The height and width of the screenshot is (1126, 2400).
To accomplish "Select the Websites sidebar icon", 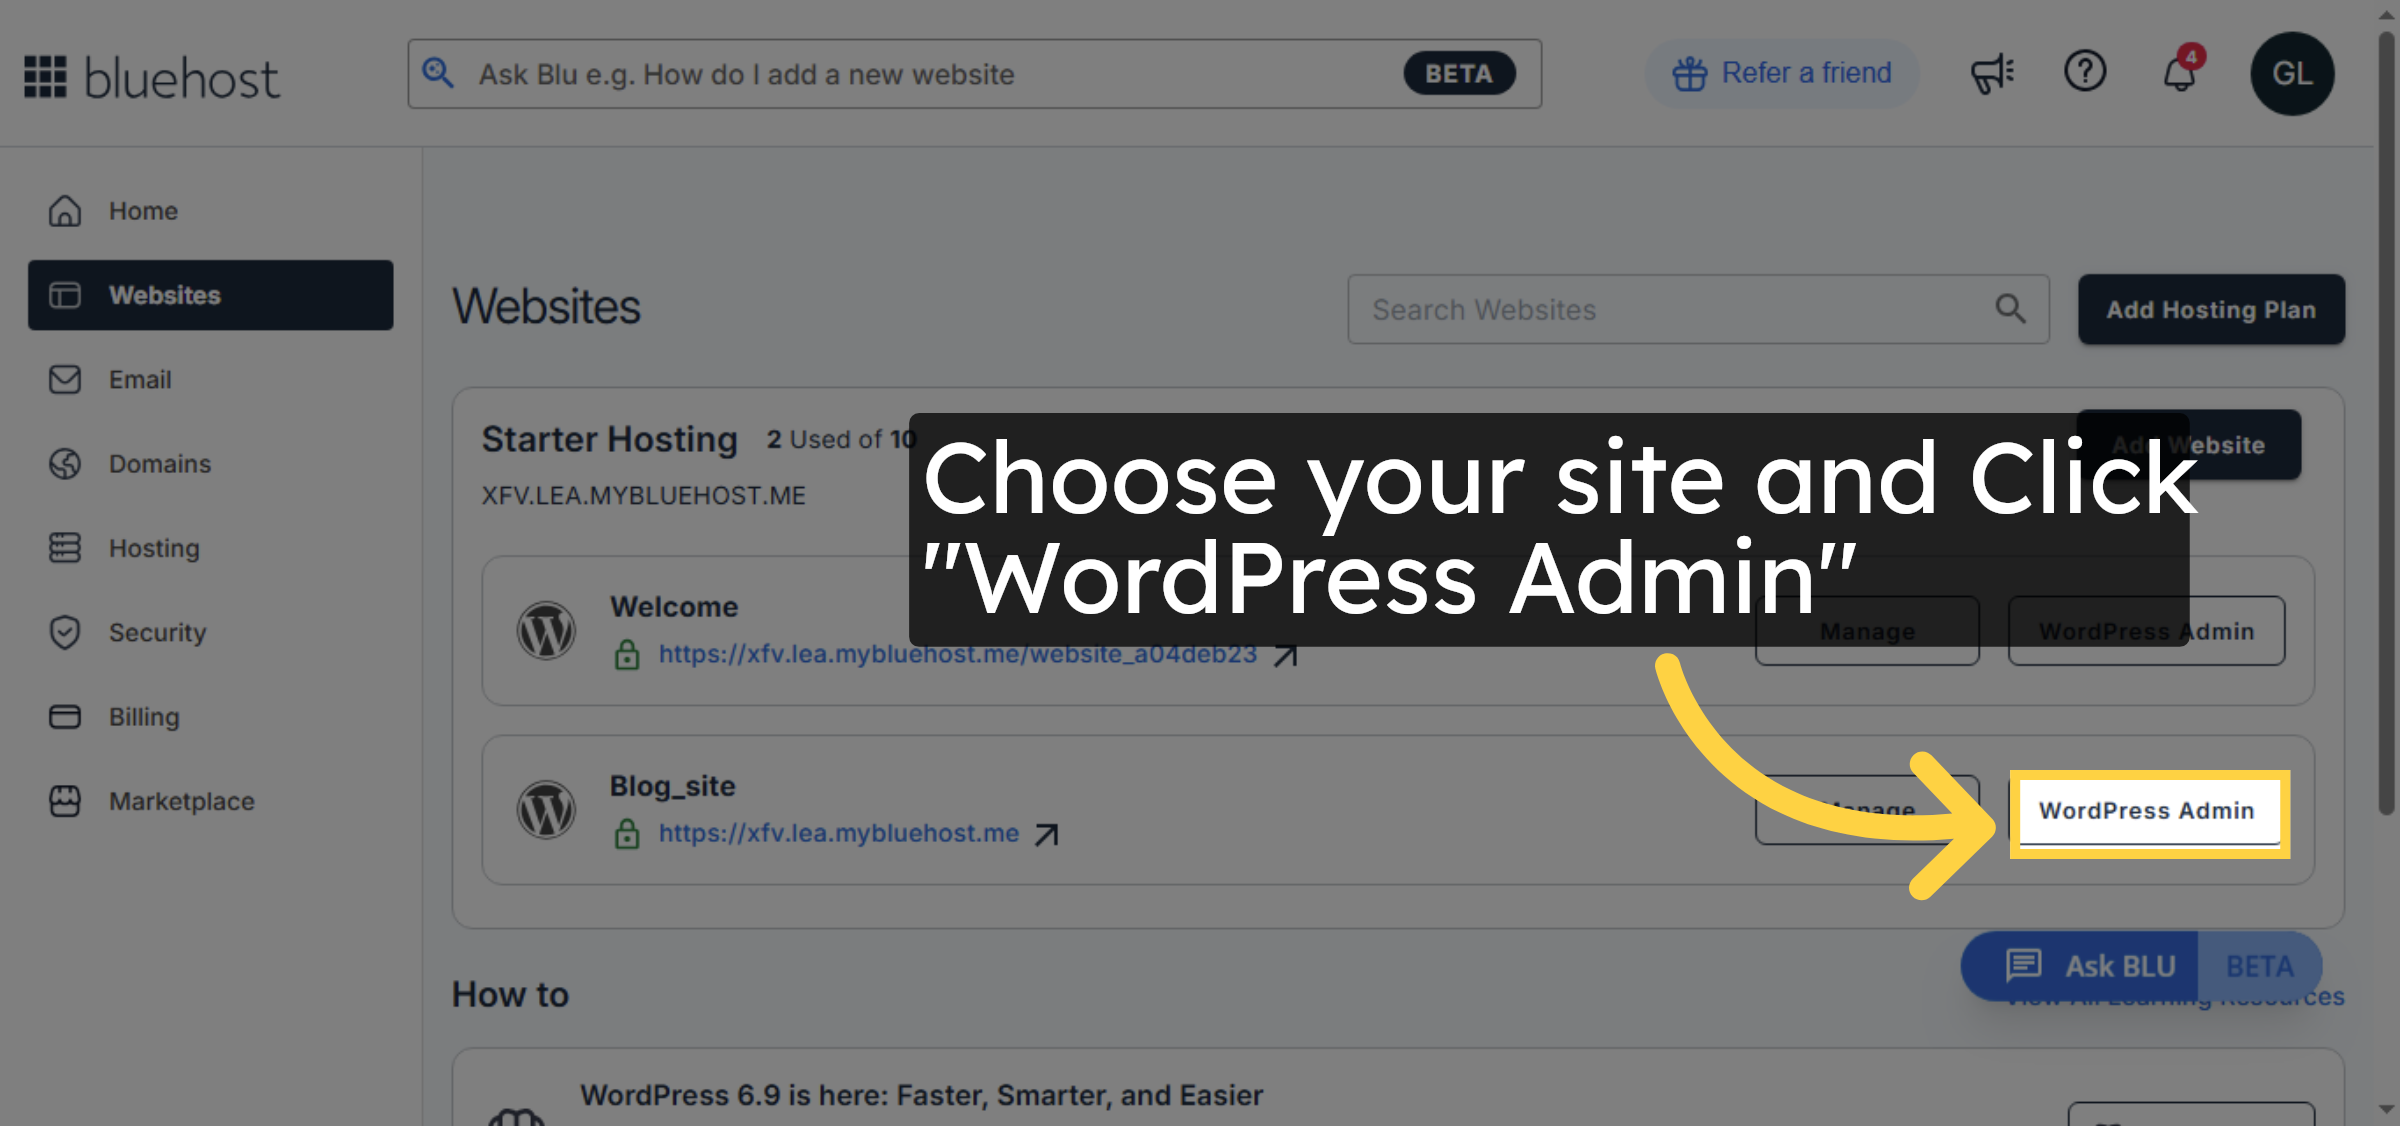I will [63, 295].
